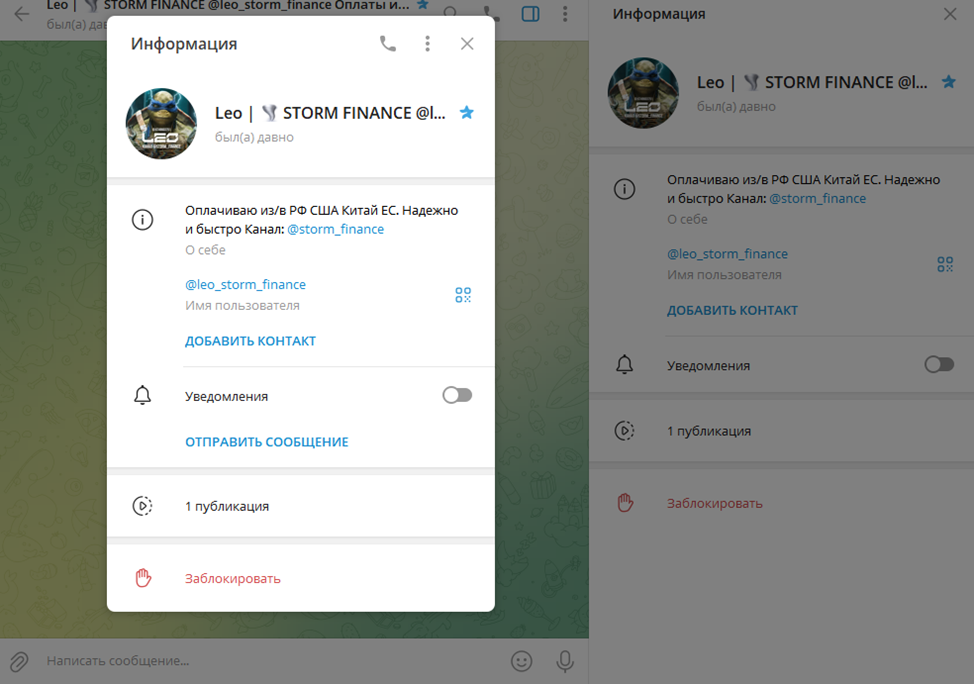Open @storm_finance link in side panel
Viewport: 974px width, 684px height.
(x=817, y=199)
